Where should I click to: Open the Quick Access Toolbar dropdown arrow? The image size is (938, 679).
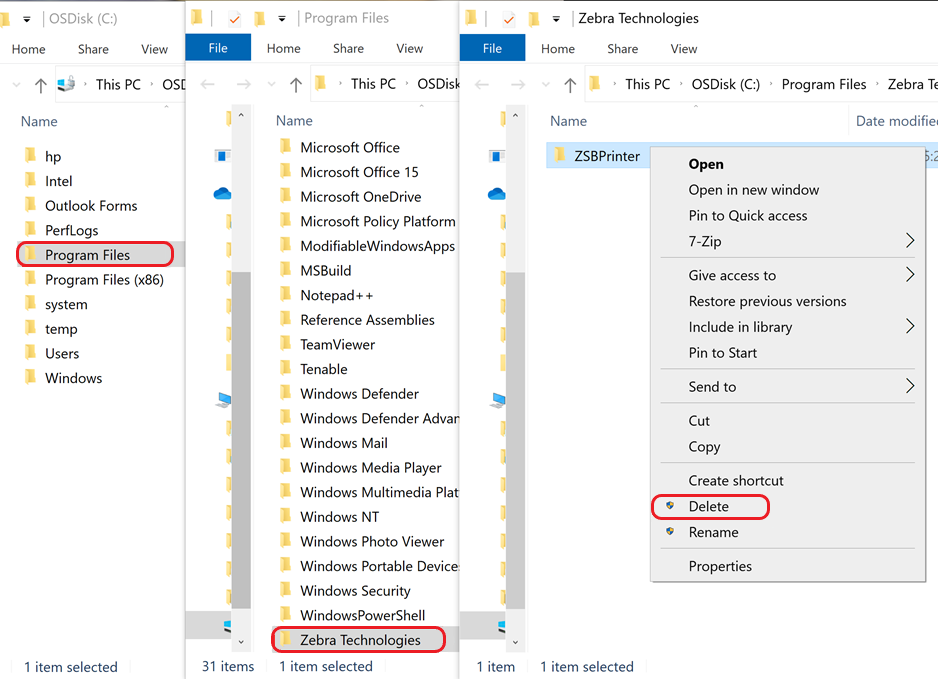click(x=556, y=18)
